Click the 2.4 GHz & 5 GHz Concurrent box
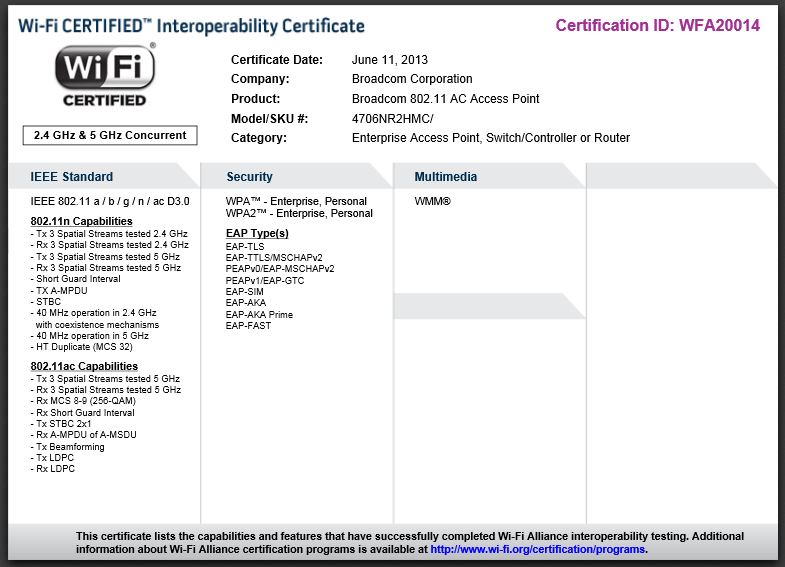The height and width of the screenshot is (567, 785). (110, 135)
